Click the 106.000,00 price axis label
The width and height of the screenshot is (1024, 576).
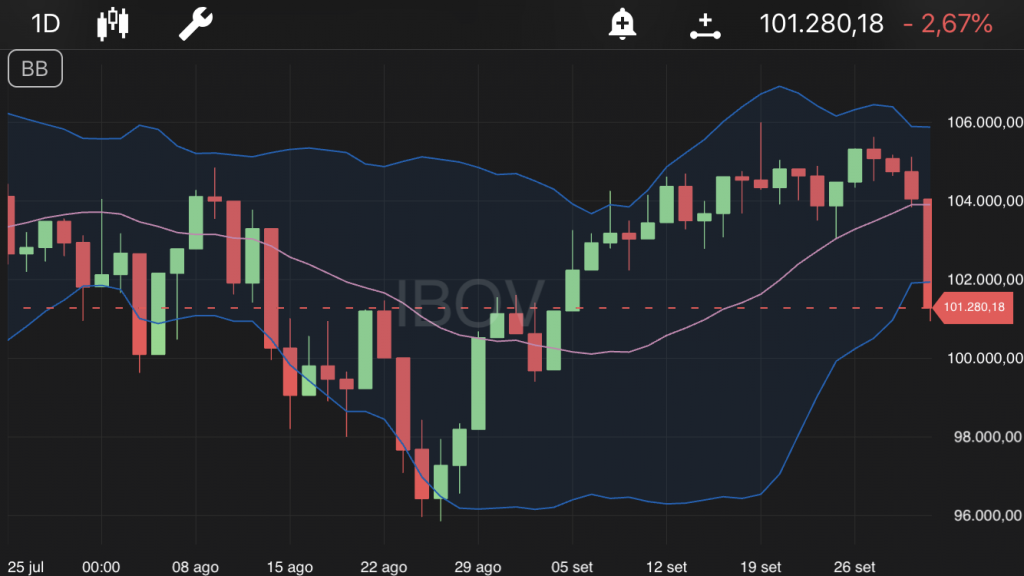985,123
